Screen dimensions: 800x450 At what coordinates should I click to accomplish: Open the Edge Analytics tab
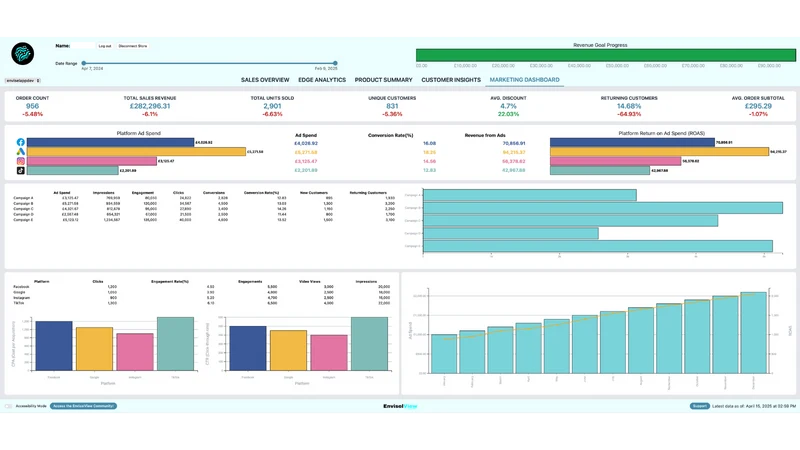pyautogui.click(x=322, y=80)
